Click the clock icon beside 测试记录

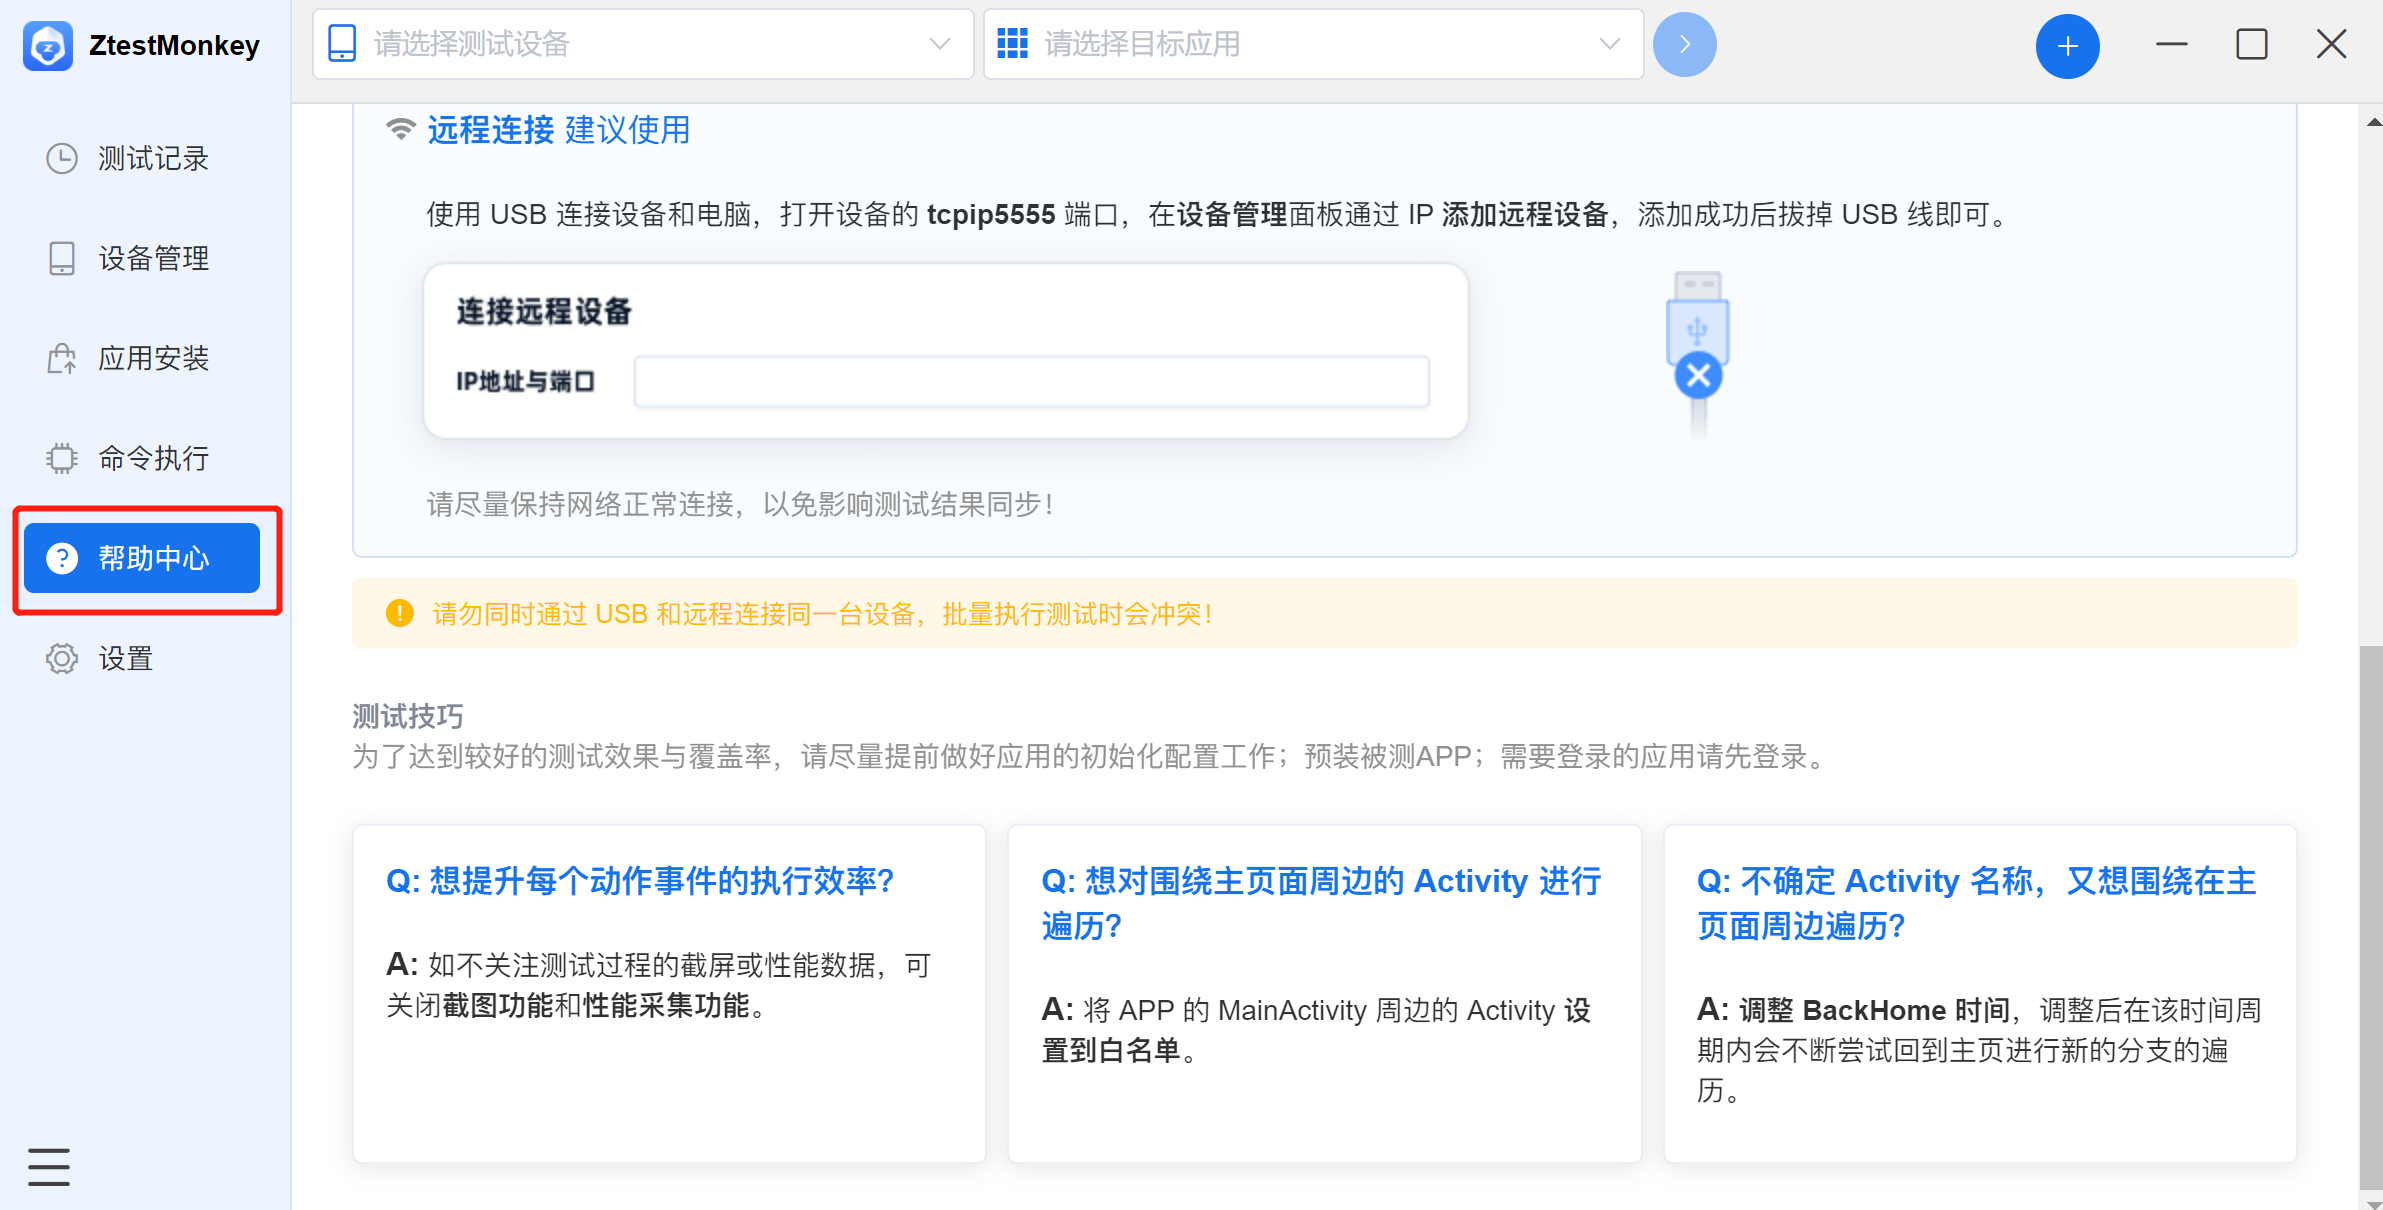[x=62, y=158]
